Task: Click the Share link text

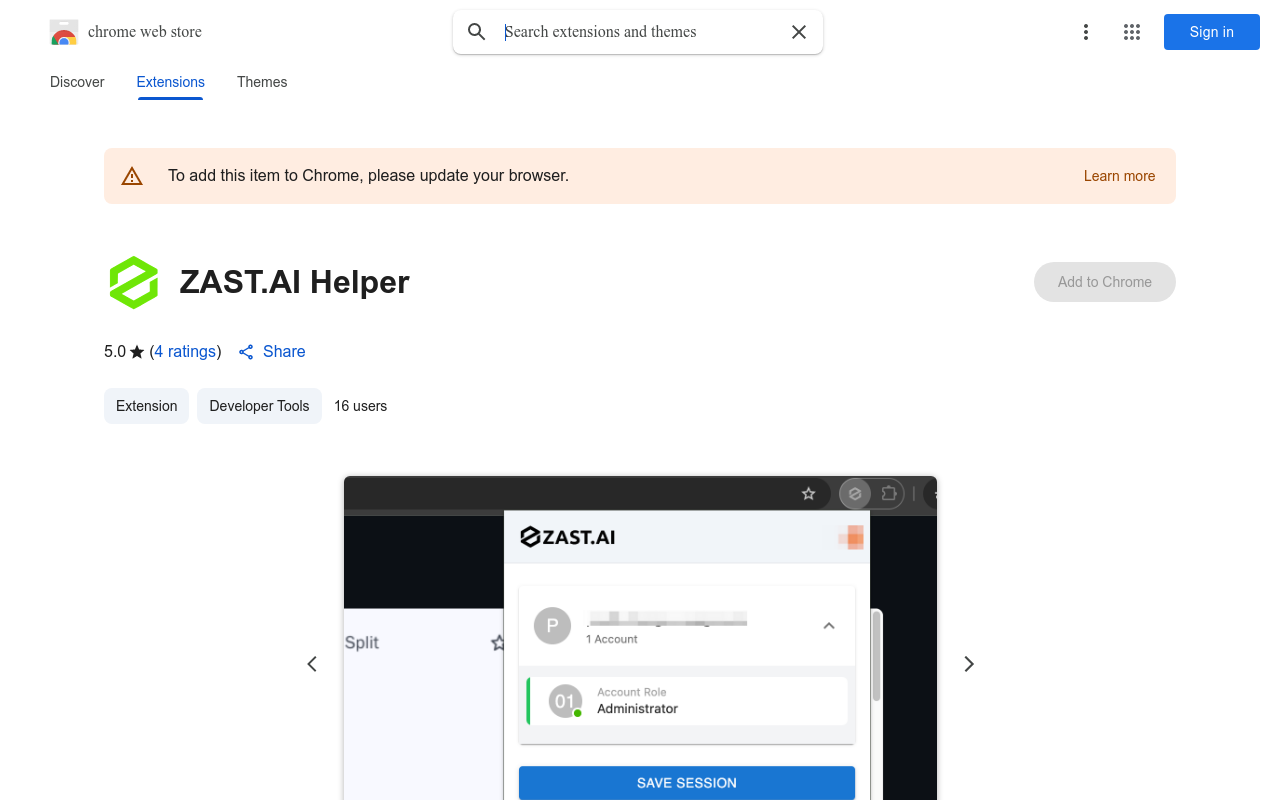Action: tap(284, 352)
